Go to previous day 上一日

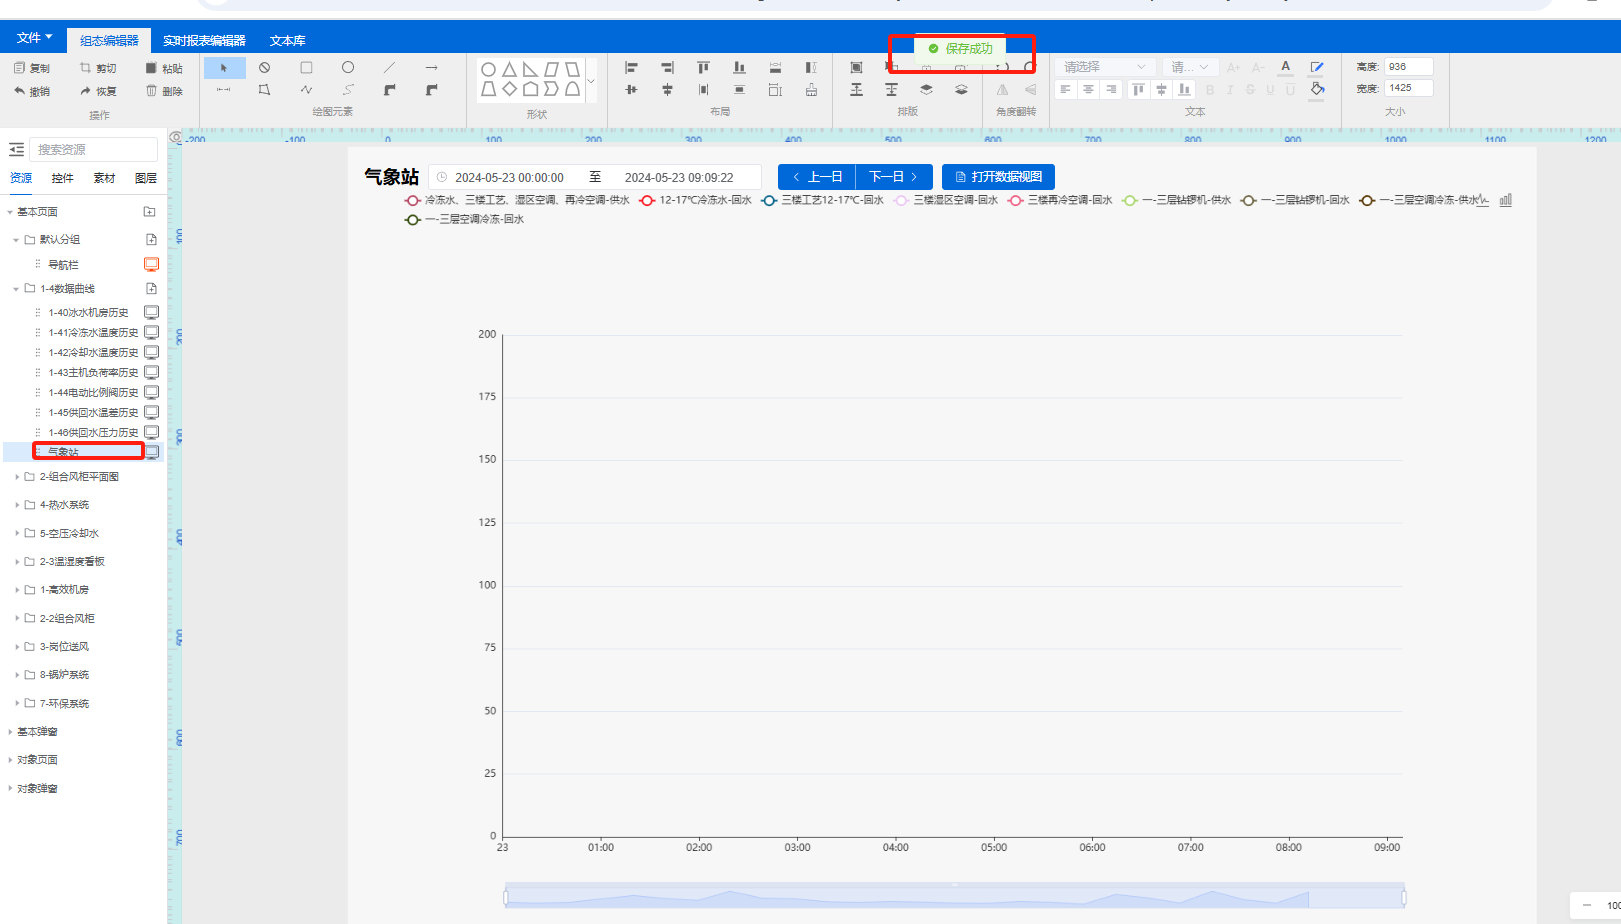[x=816, y=177]
